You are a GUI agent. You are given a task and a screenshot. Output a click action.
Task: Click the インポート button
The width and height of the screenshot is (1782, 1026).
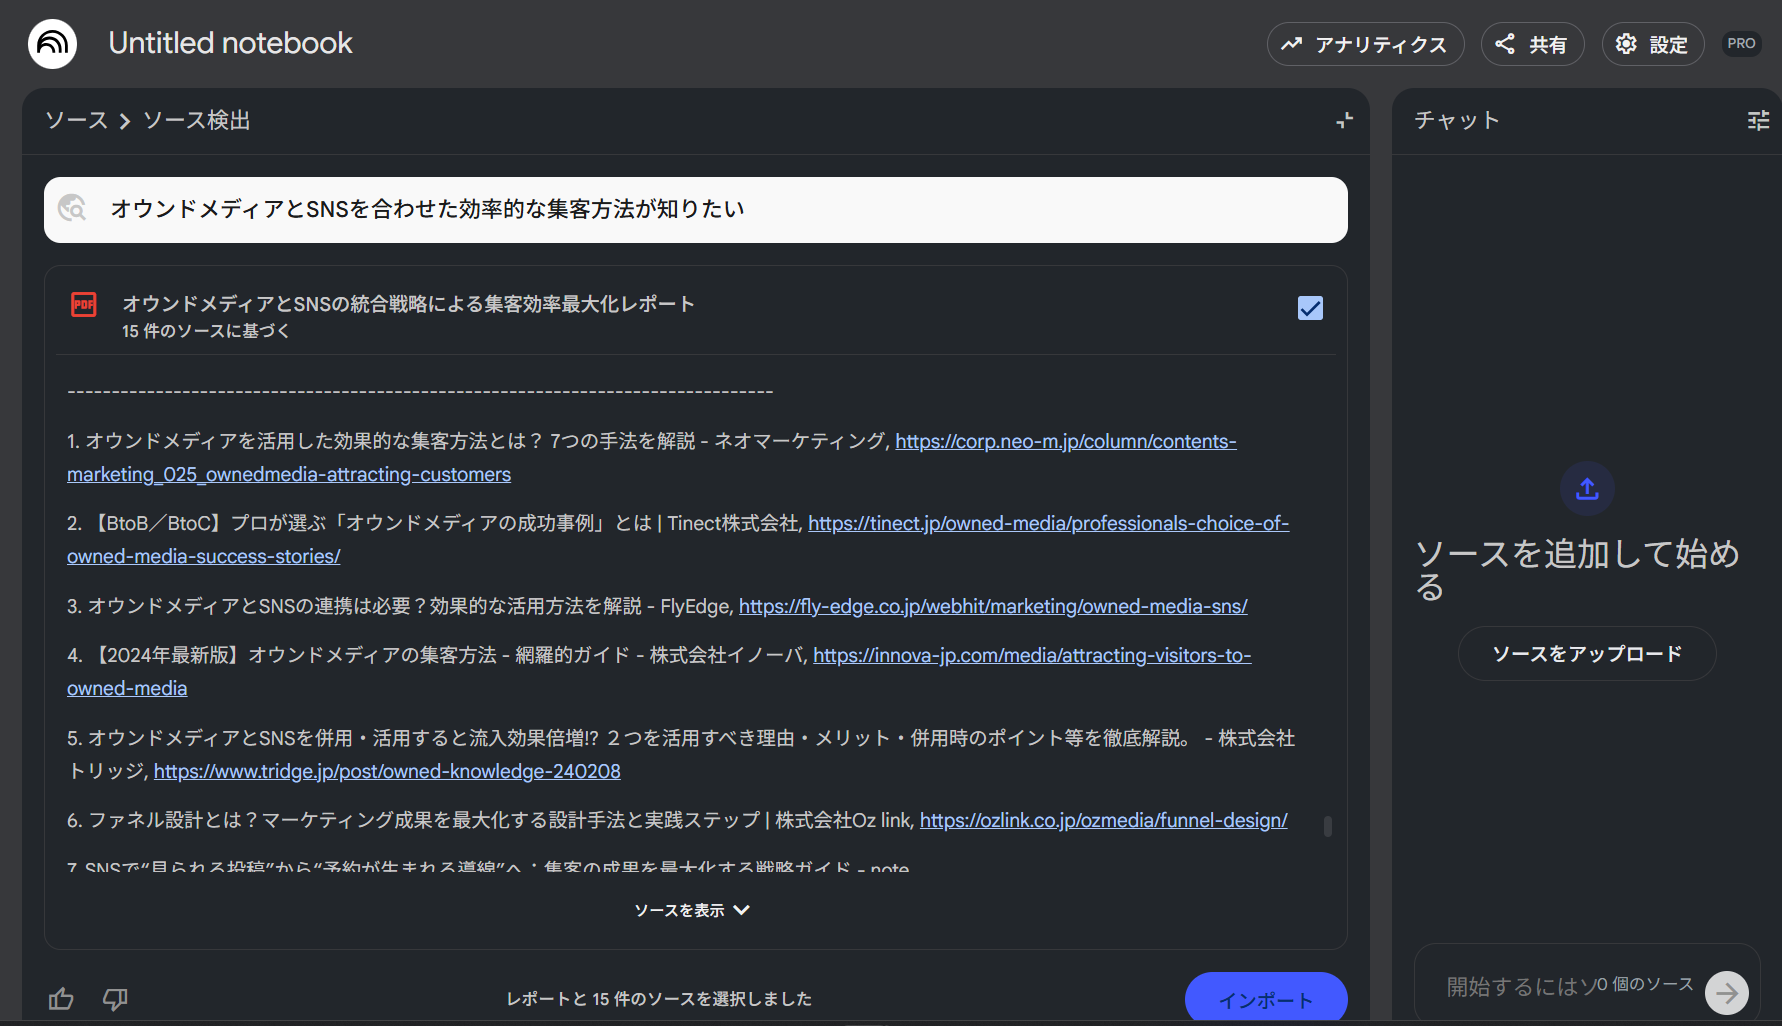1266,999
